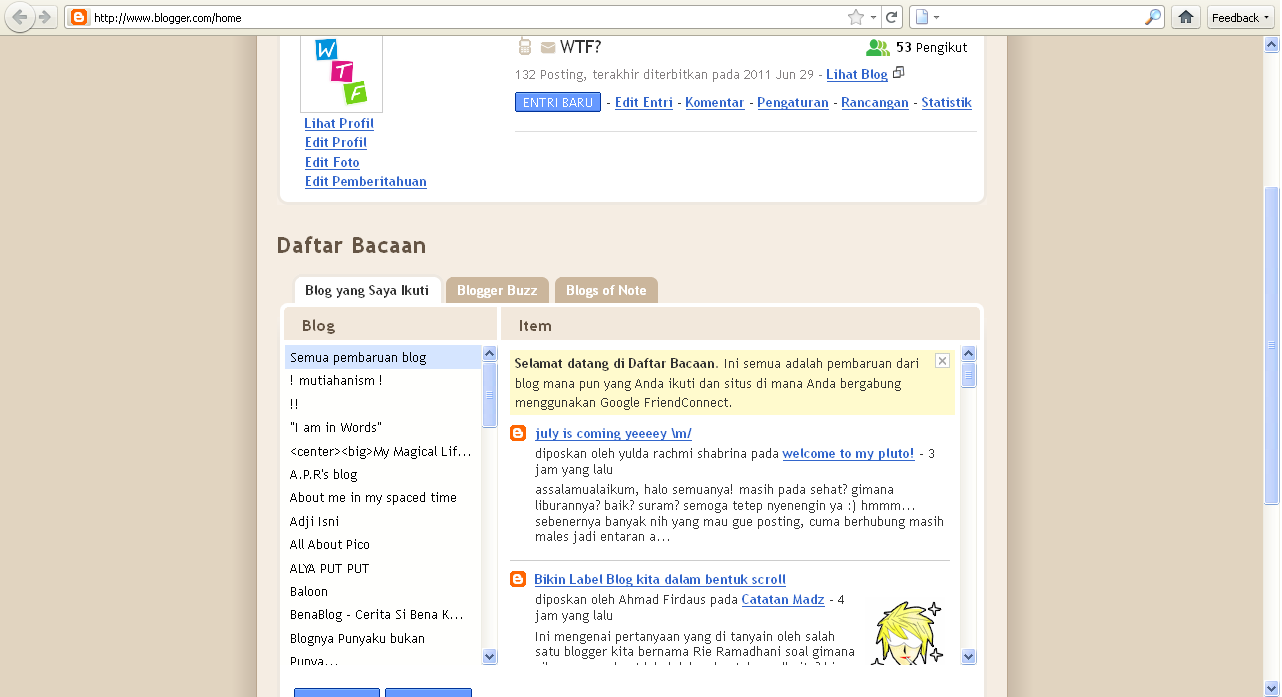Open the bookmark star dropdown arrow
1282x697 pixels.
click(x=873, y=17)
